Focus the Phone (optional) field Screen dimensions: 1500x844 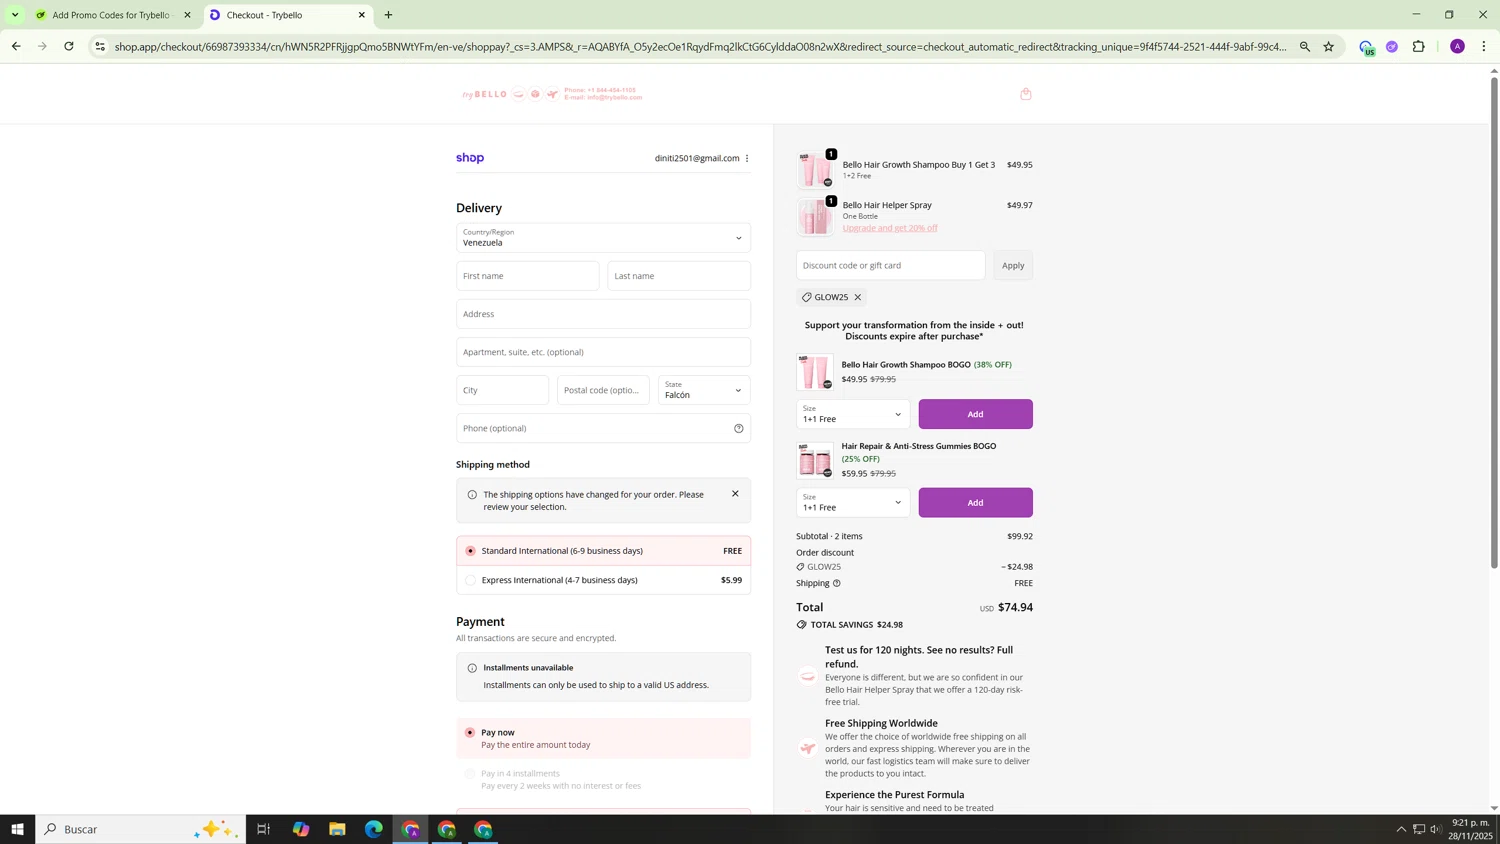[603, 428]
